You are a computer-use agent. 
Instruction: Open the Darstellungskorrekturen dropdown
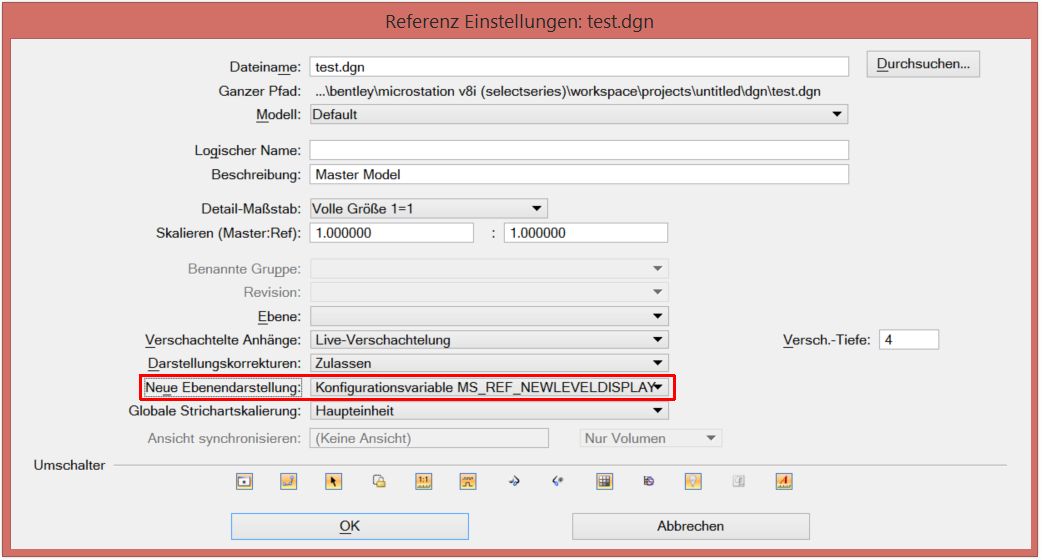point(489,363)
